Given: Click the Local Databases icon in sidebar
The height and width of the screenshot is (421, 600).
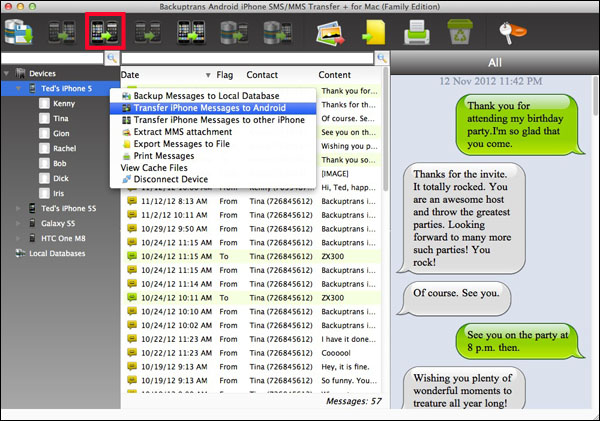Looking at the screenshot, I should click(x=20, y=253).
